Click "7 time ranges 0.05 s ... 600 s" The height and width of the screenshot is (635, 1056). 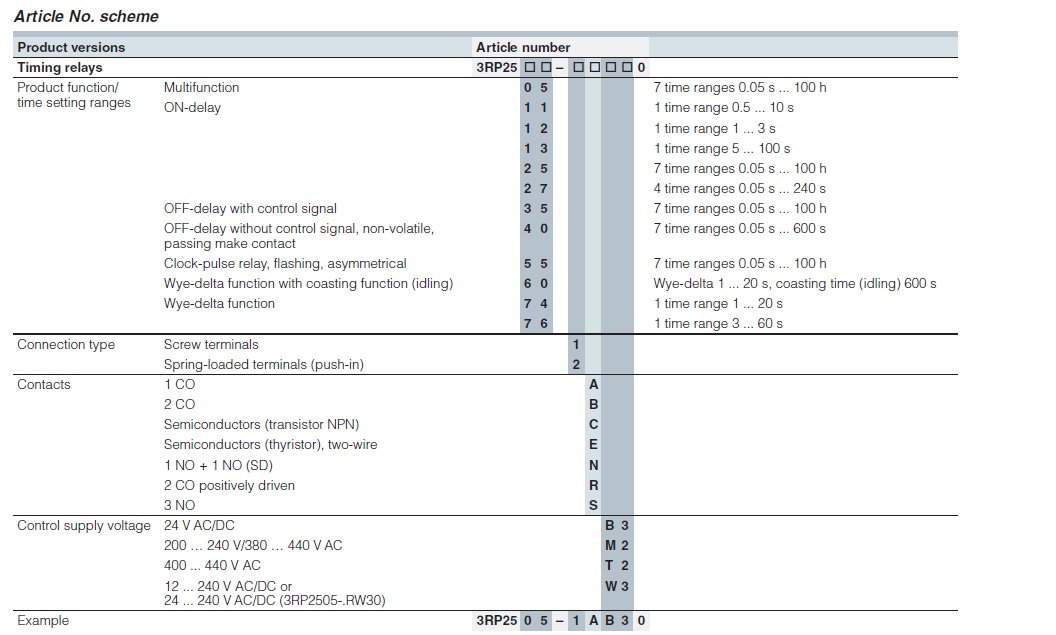click(x=739, y=229)
